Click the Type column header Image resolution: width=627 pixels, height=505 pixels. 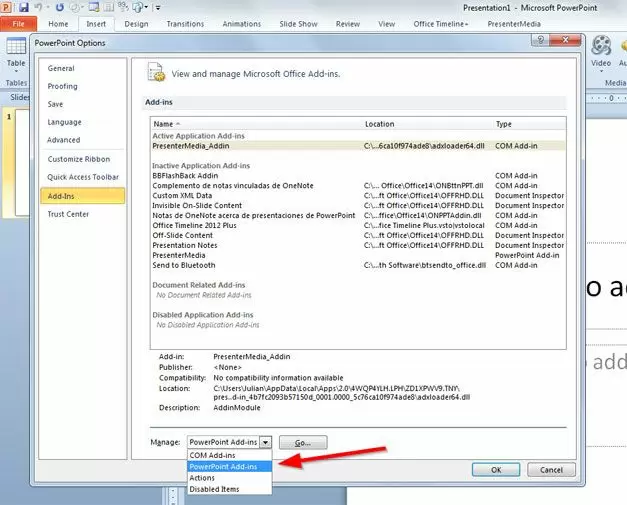click(x=529, y=124)
